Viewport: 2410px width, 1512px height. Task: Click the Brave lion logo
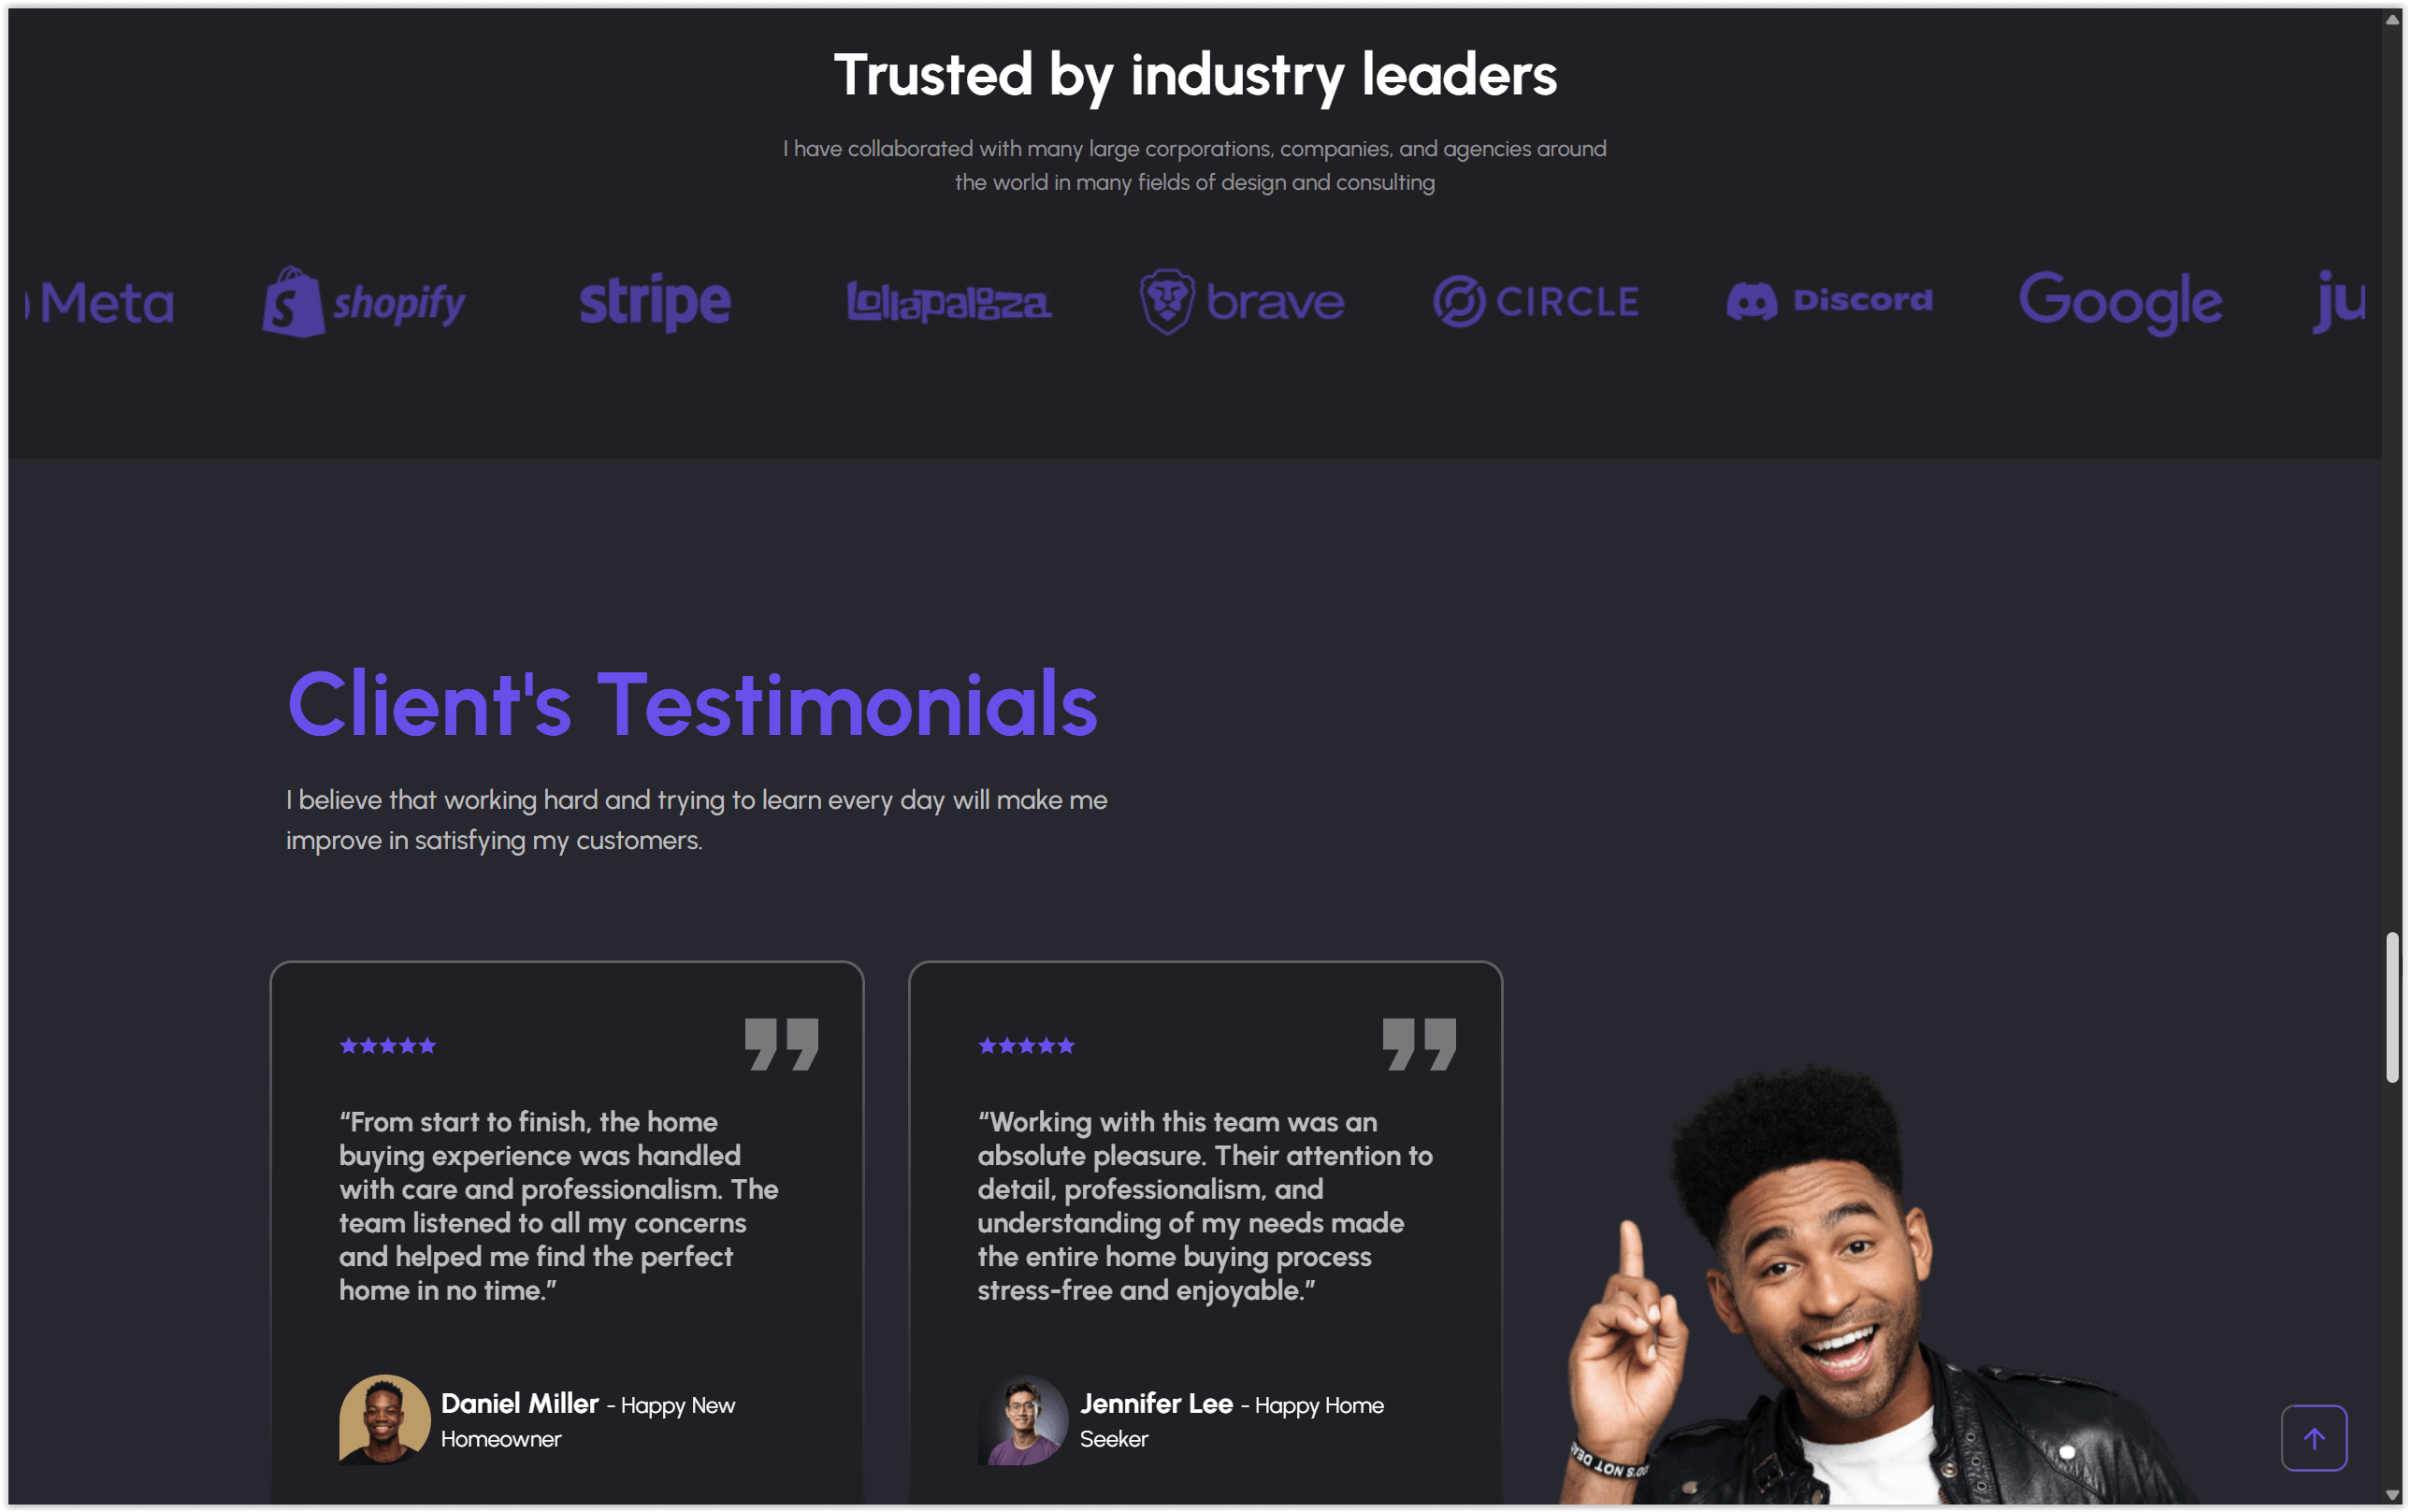coord(1167,301)
